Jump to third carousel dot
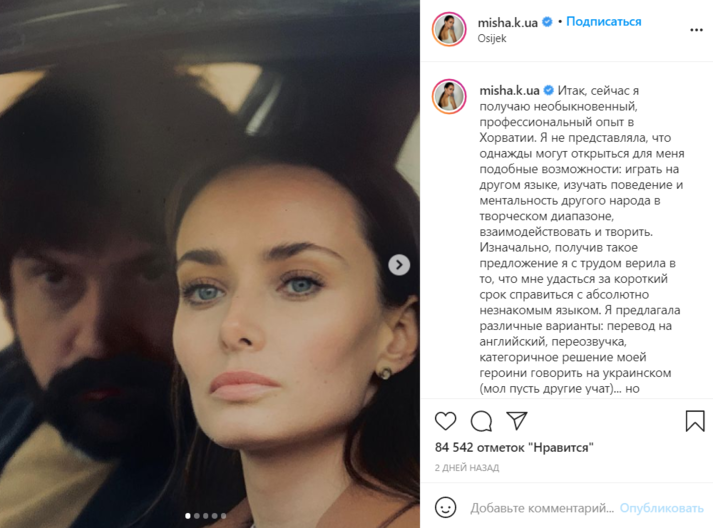713x528 pixels. (206, 516)
